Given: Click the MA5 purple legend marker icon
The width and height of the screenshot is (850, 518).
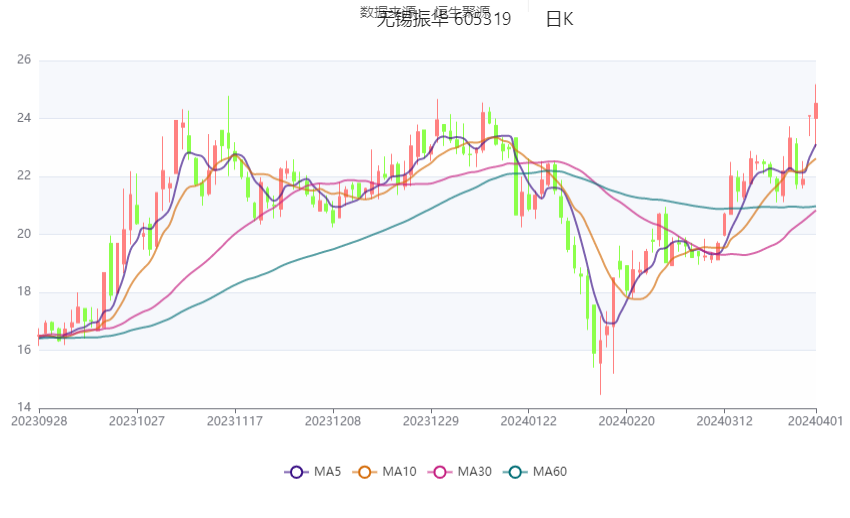Looking at the screenshot, I should (295, 472).
